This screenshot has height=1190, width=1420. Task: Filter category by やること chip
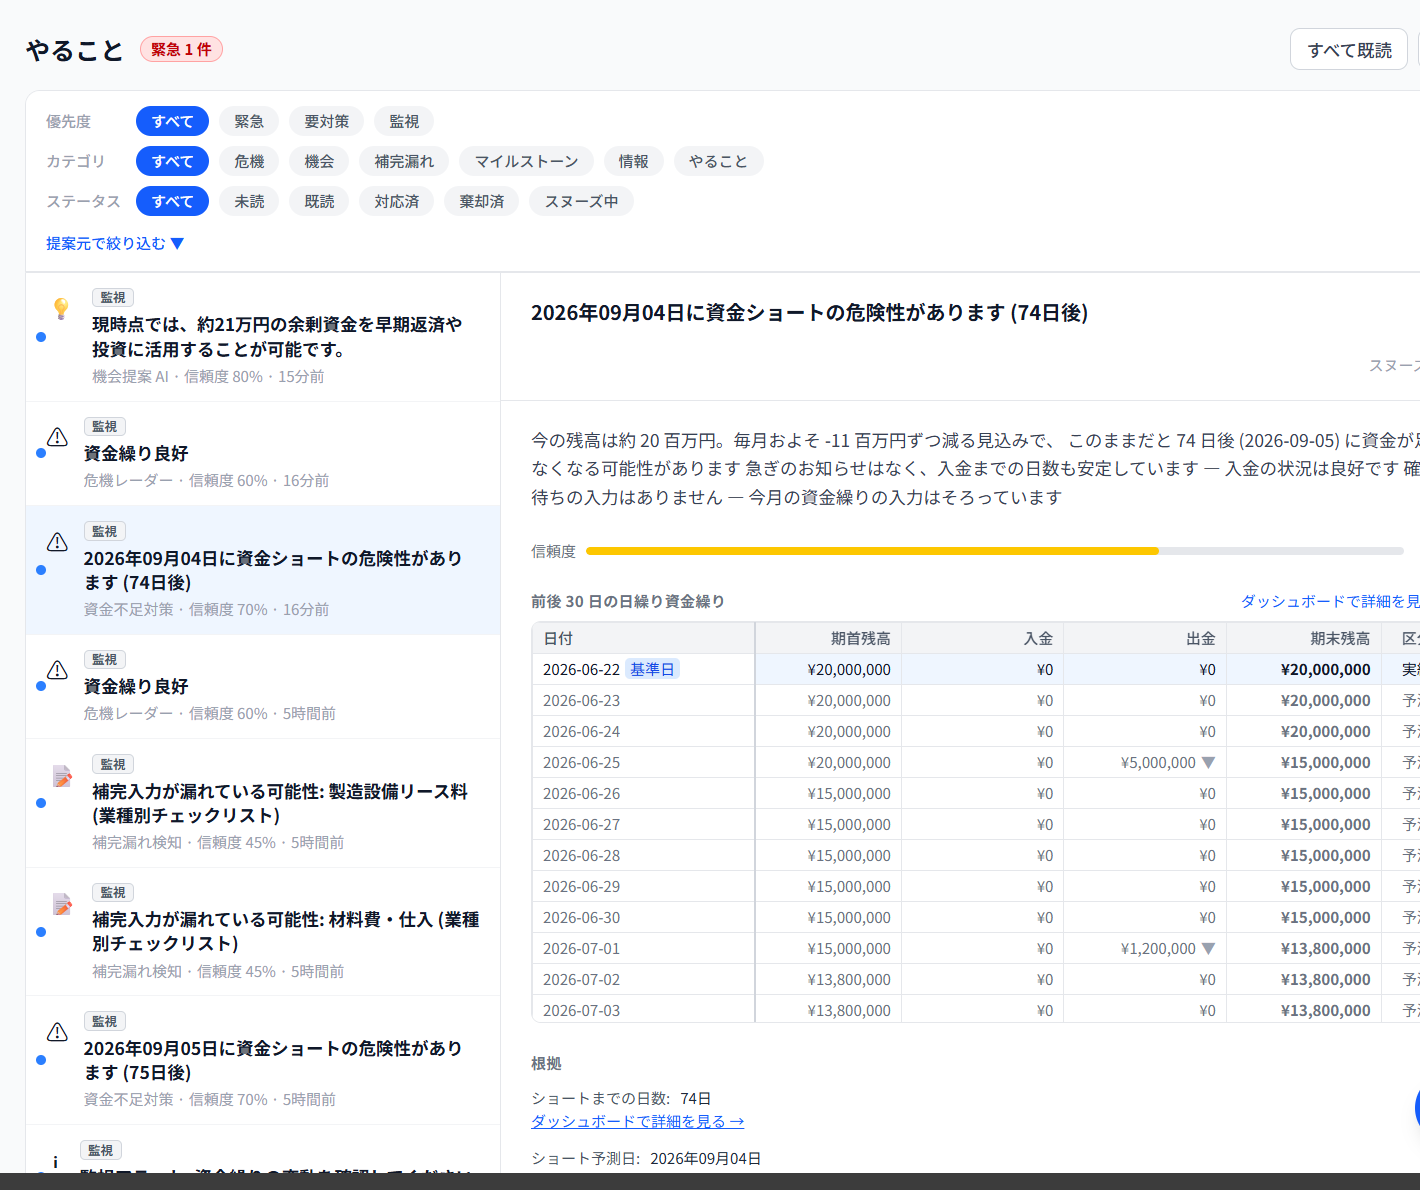[x=718, y=161]
